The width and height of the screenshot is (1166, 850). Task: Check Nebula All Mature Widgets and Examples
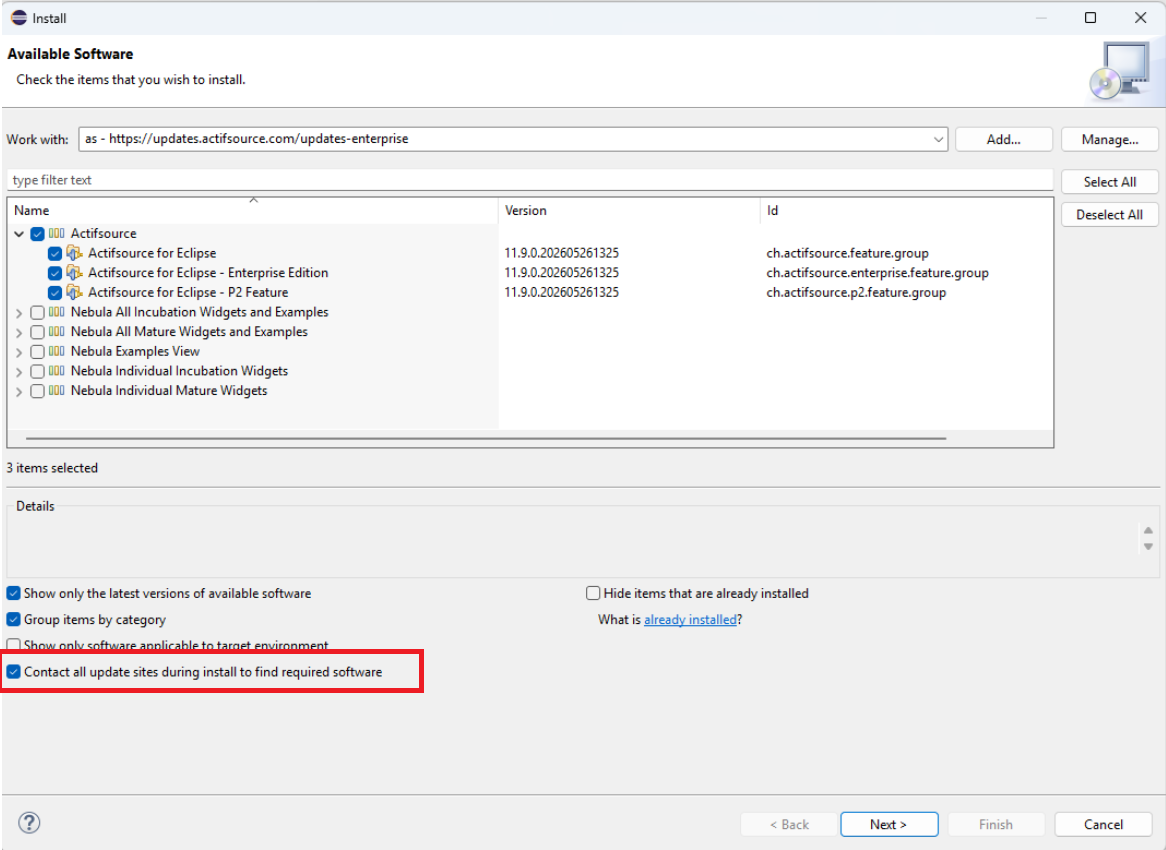coord(37,332)
